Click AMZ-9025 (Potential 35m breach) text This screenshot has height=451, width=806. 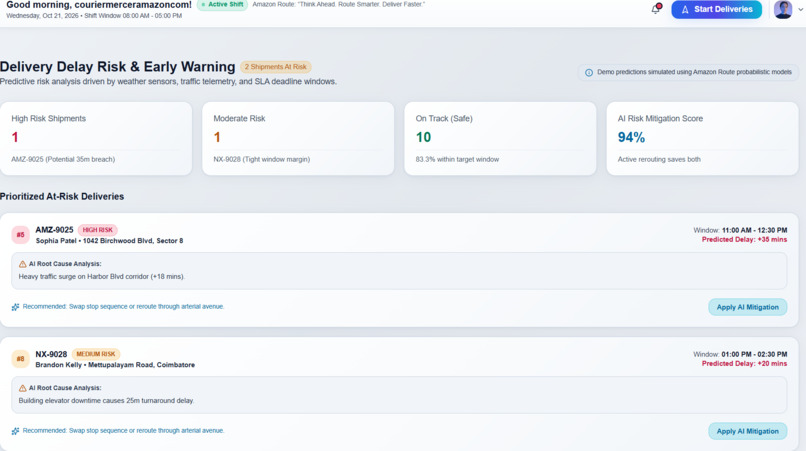63,159
